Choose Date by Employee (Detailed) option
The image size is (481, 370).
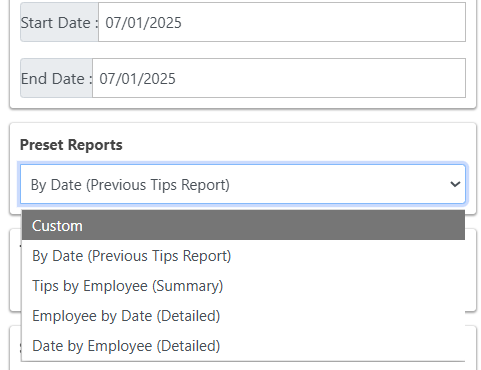(243, 346)
